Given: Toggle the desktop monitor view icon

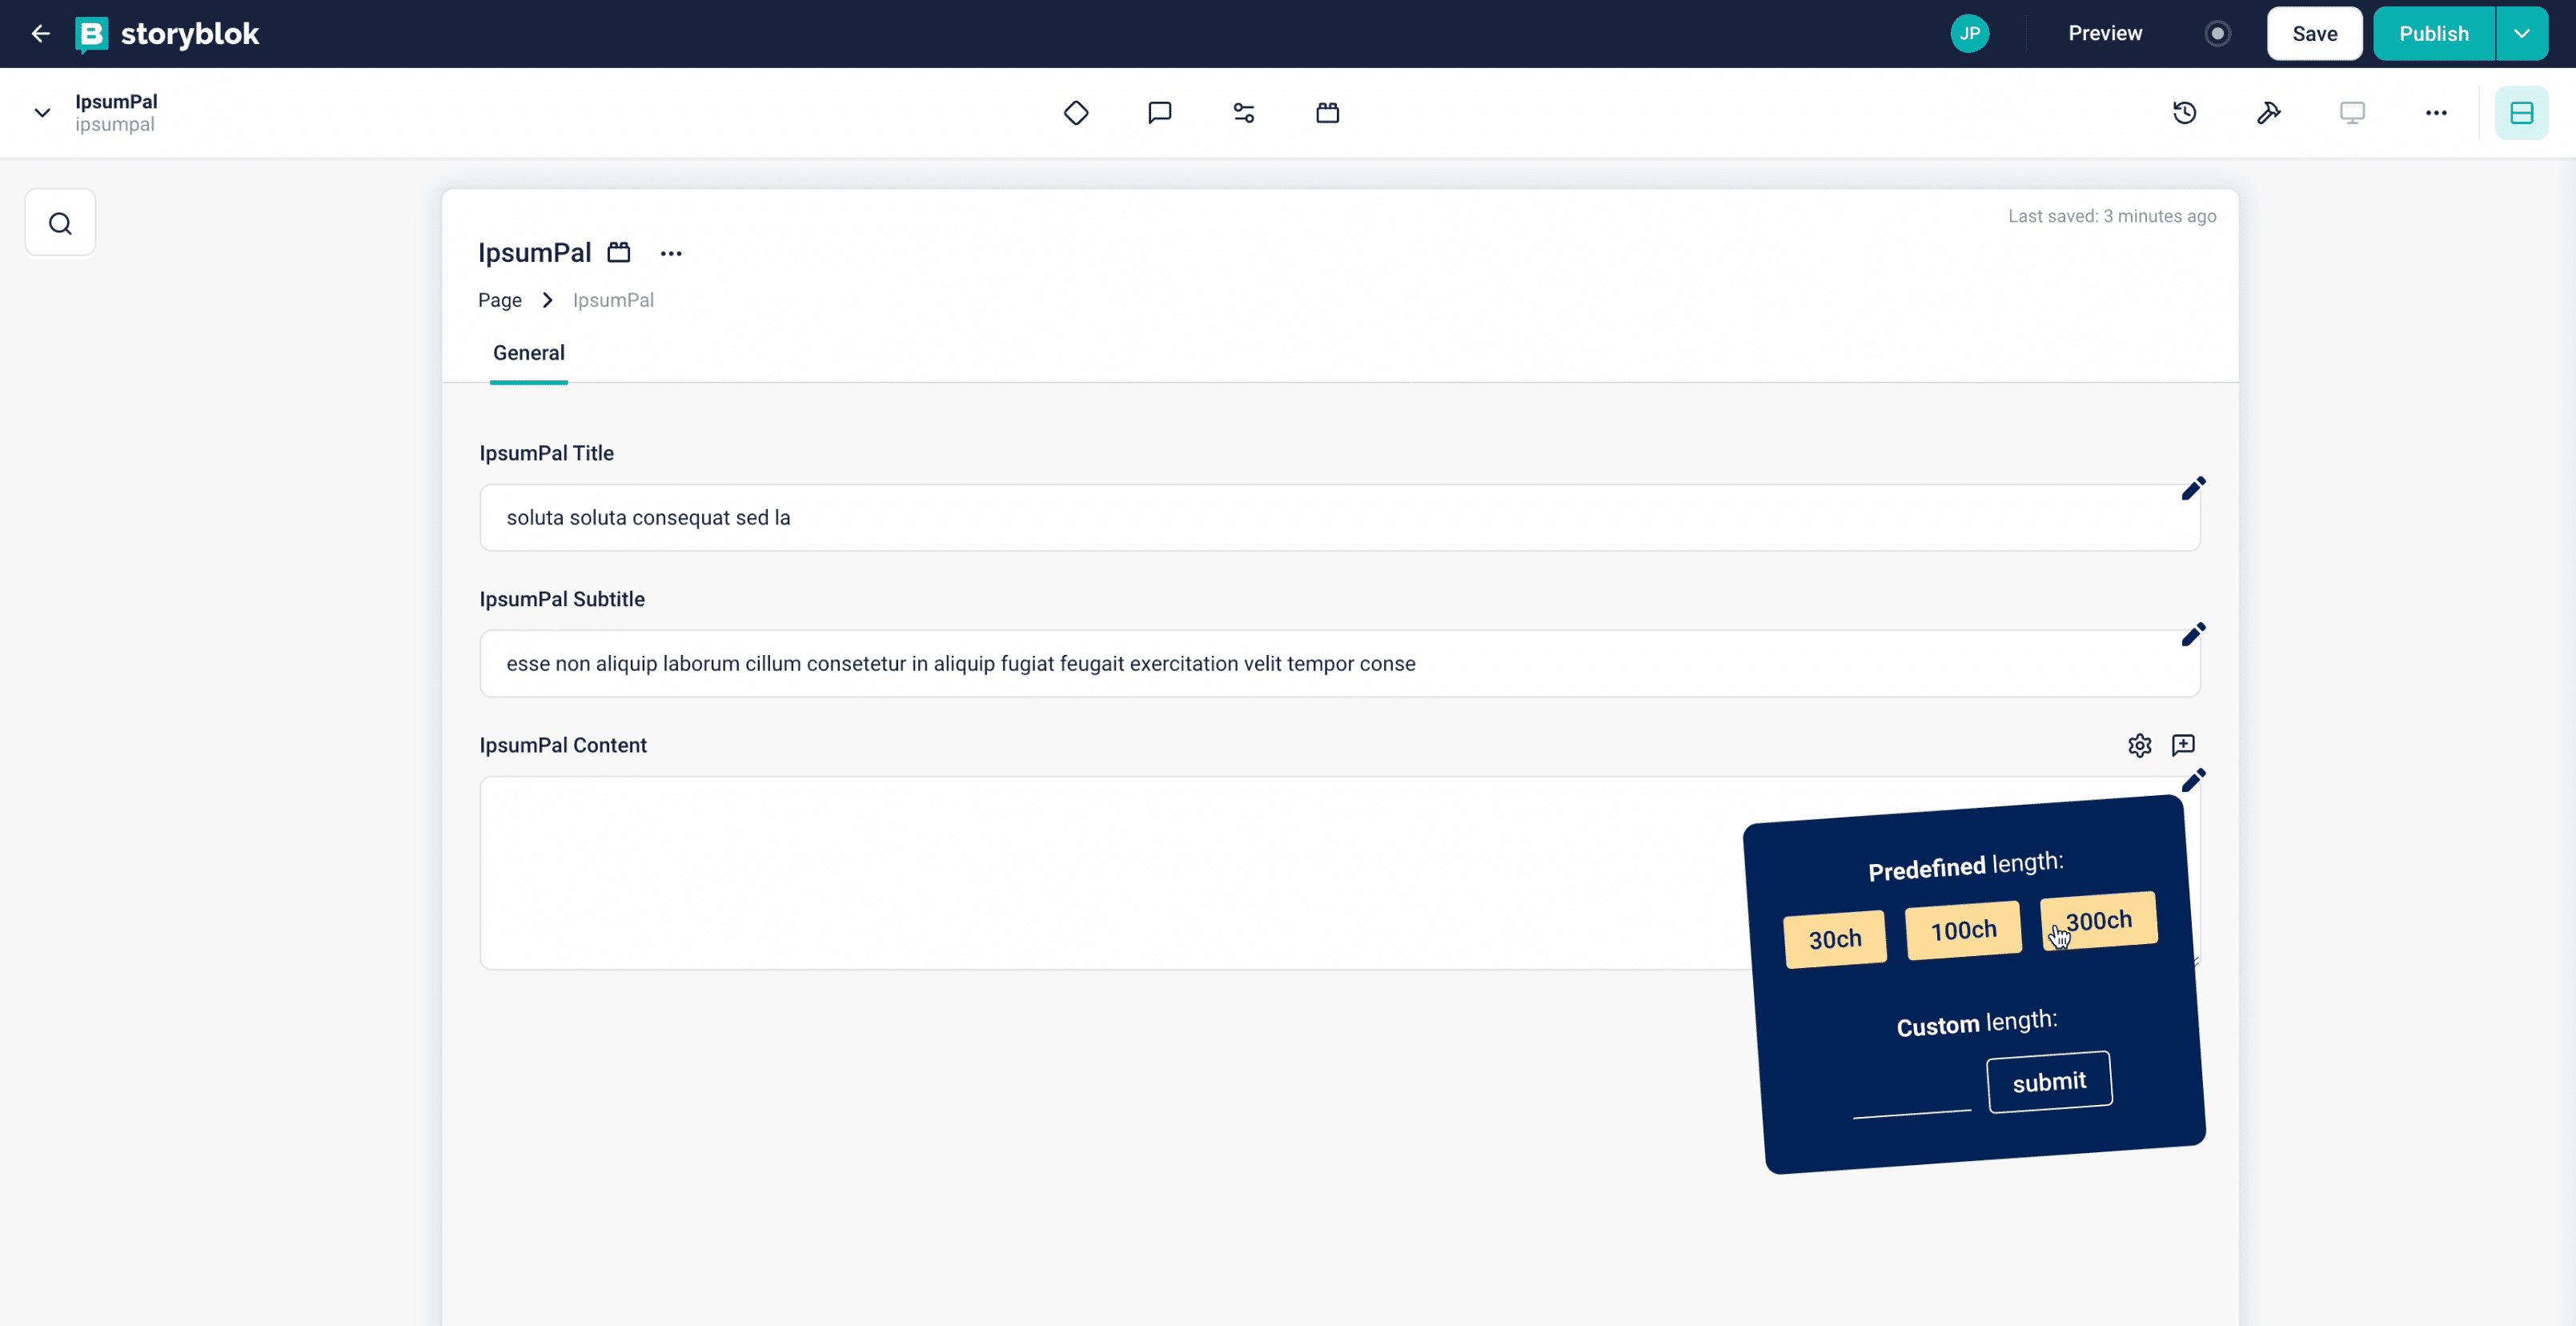Looking at the screenshot, I should 2352,112.
